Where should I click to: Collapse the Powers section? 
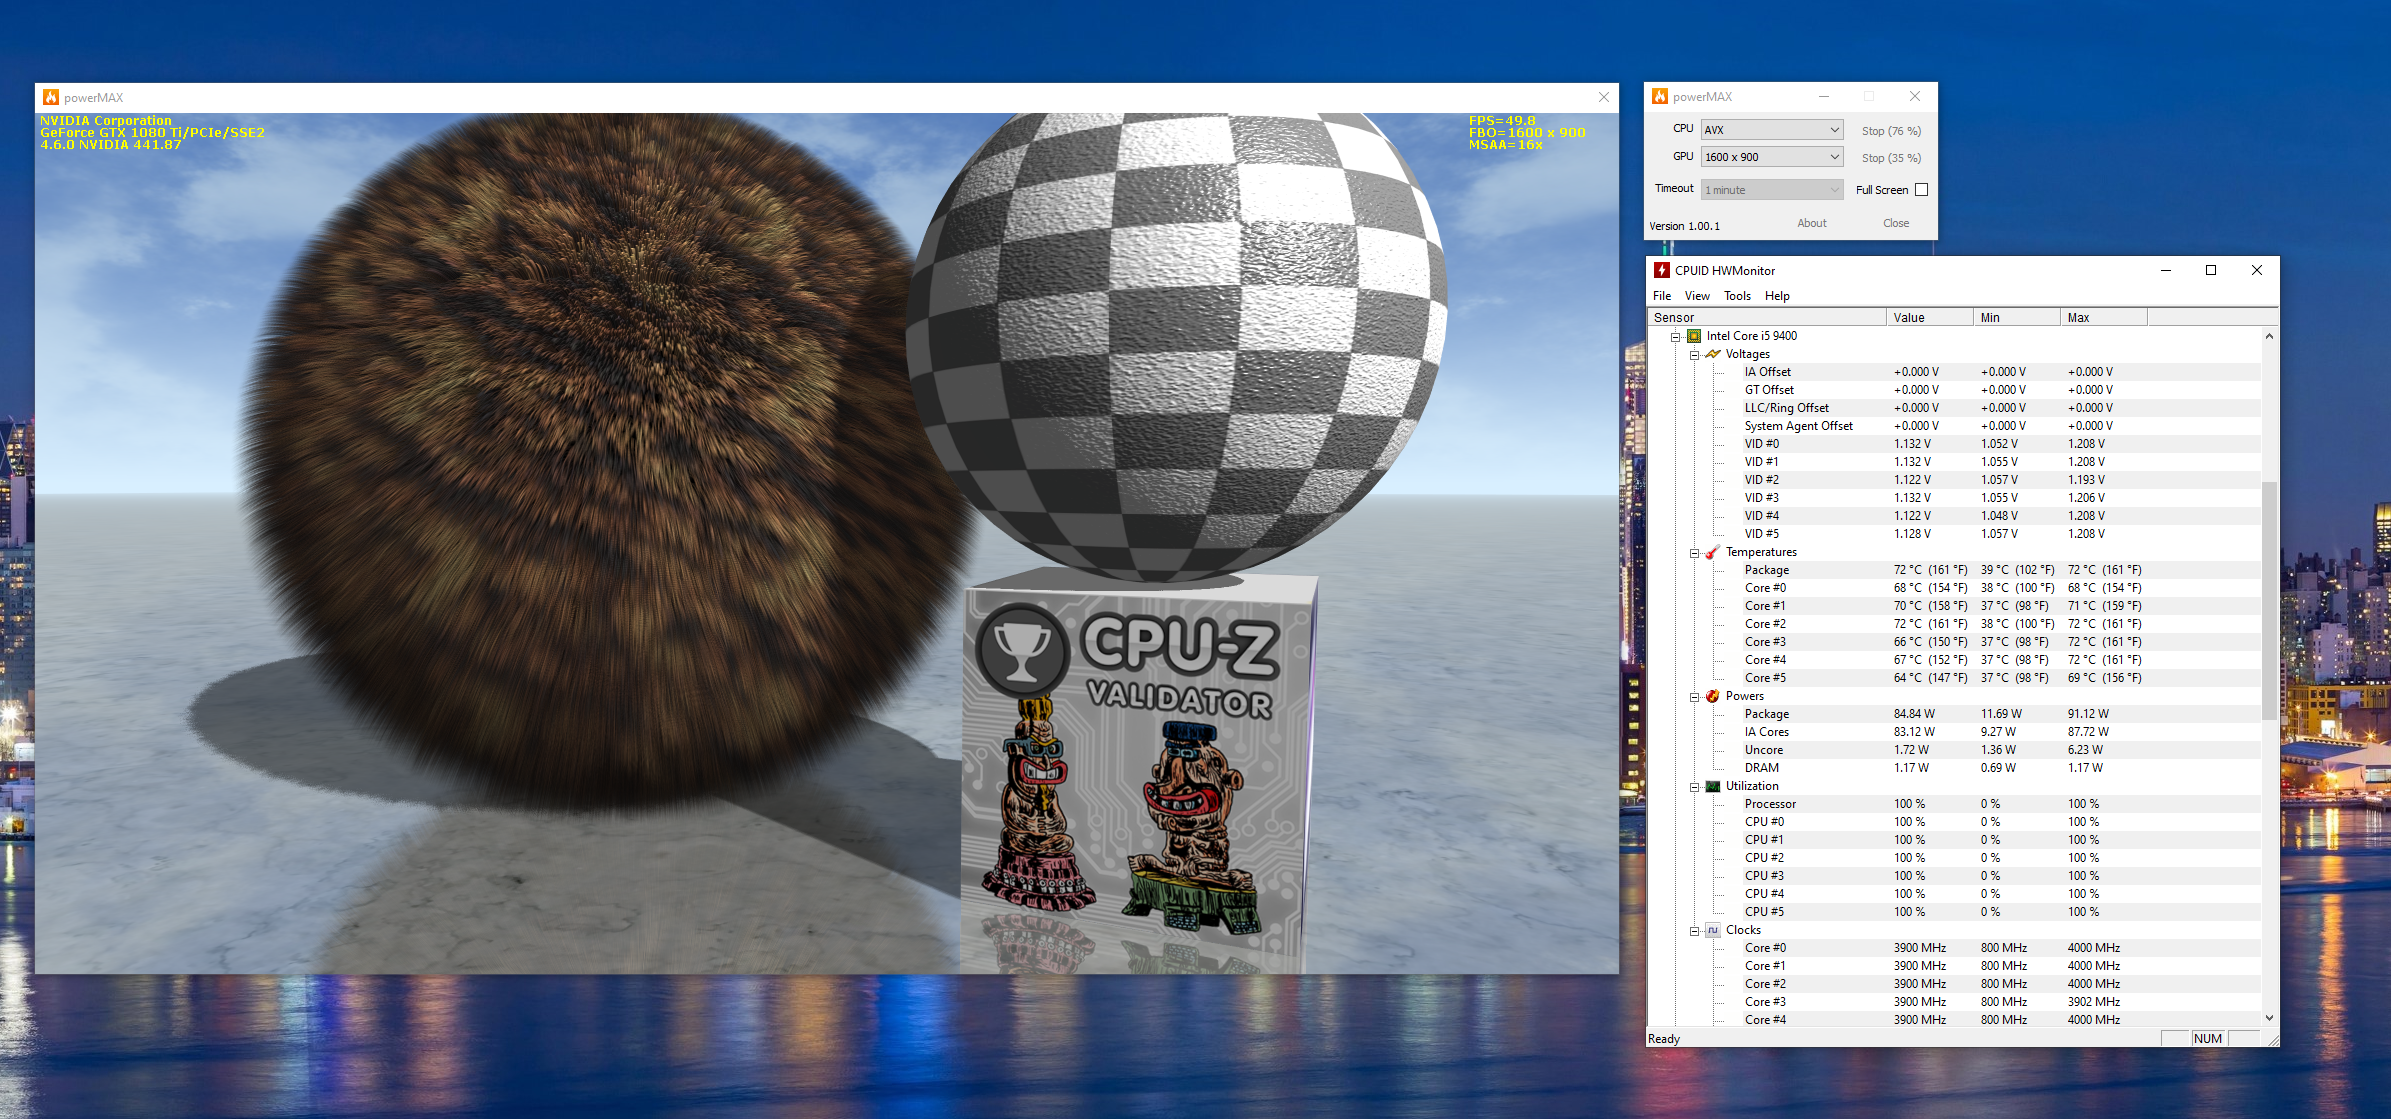tap(1695, 697)
